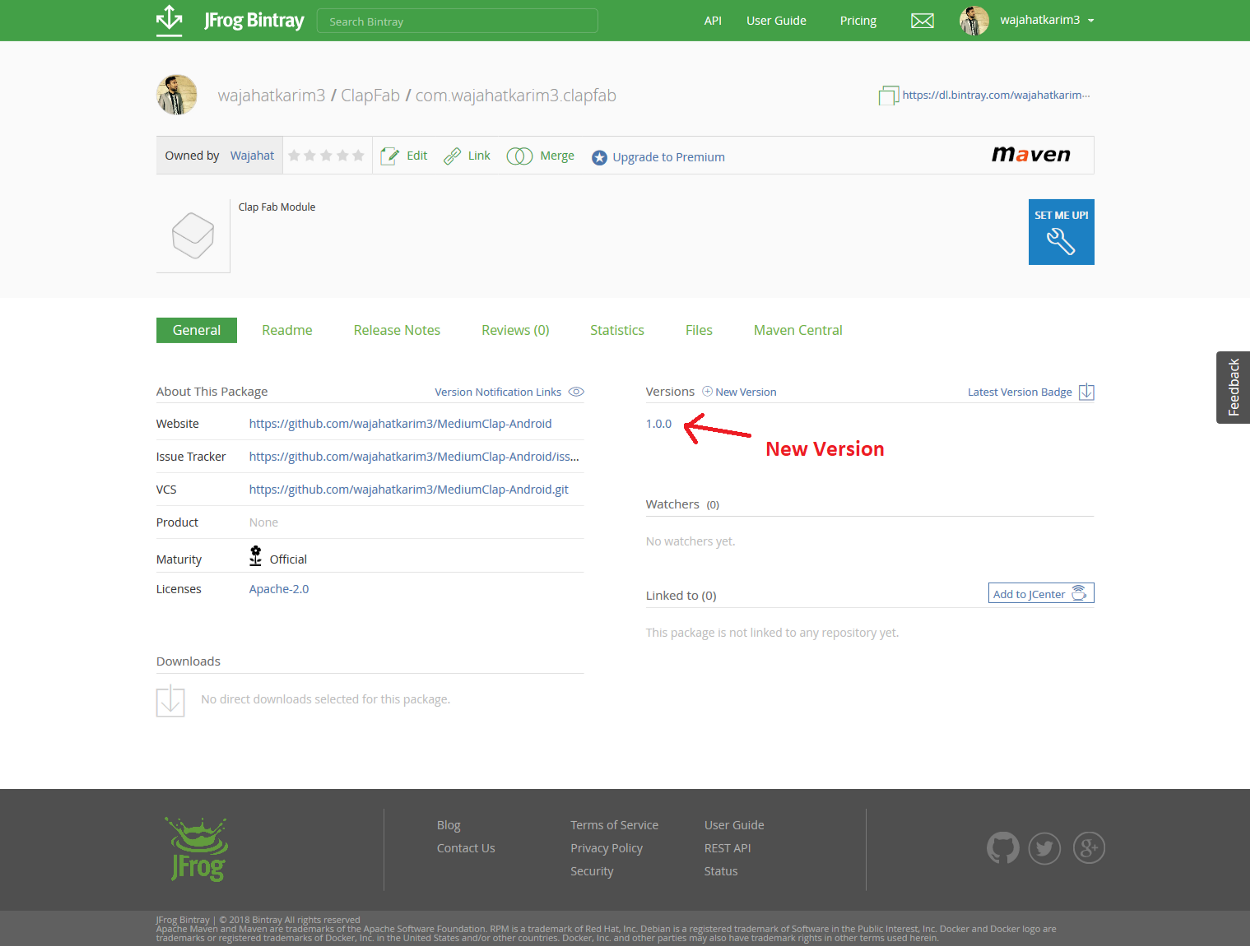This screenshot has width=1250, height=946.
Task: Open the Release Notes tab
Action: 397,330
